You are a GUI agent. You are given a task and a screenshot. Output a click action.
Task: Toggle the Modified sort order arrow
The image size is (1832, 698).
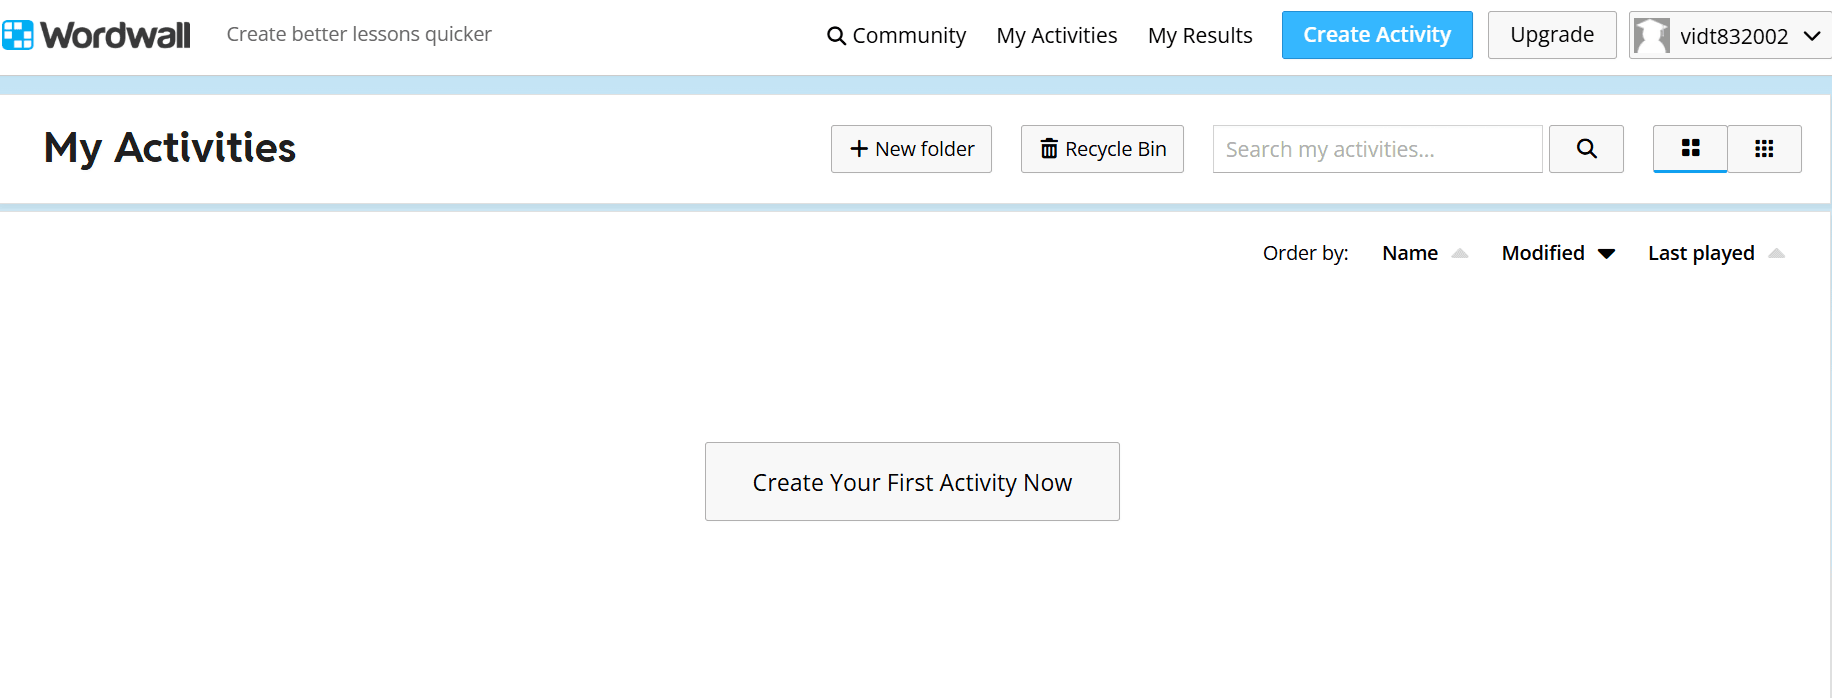pos(1606,253)
